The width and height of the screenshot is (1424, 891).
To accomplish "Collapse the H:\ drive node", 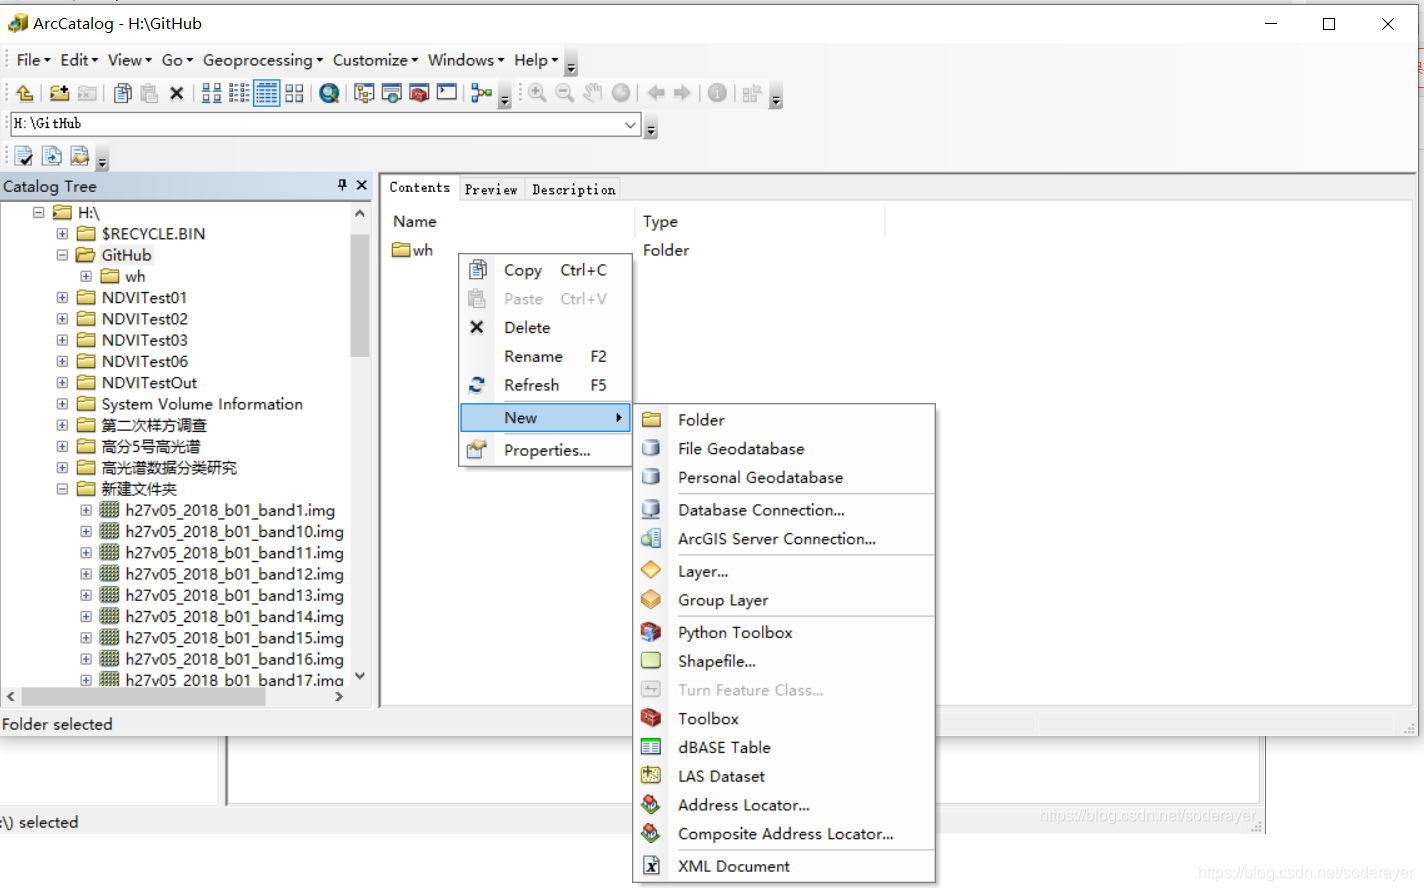I will 38,212.
